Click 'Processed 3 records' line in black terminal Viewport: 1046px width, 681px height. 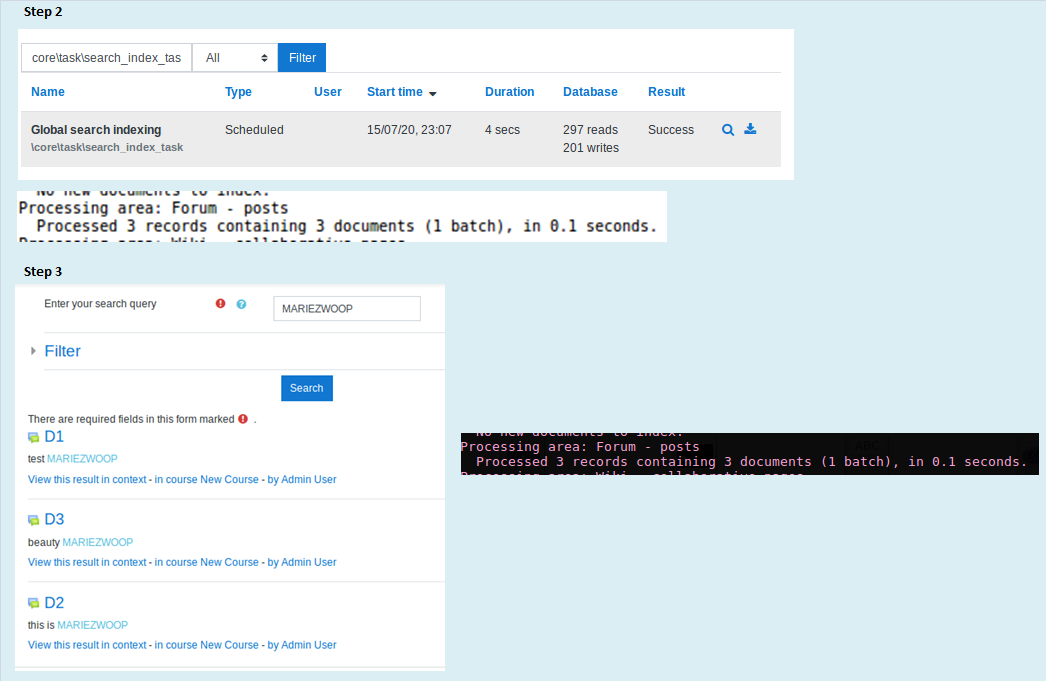752,462
